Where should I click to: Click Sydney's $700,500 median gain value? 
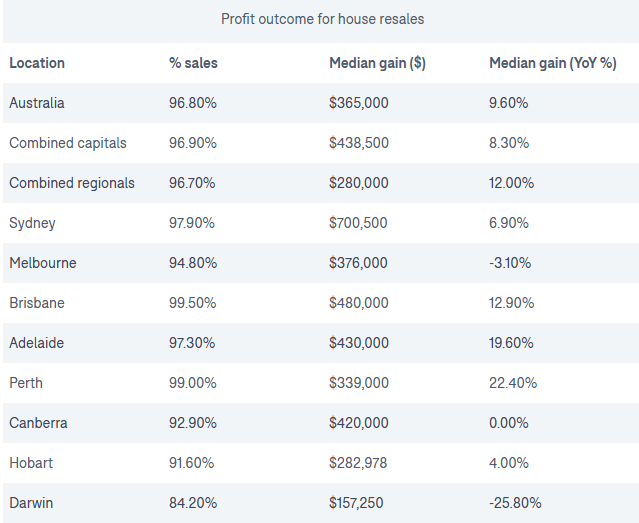coord(358,223)
